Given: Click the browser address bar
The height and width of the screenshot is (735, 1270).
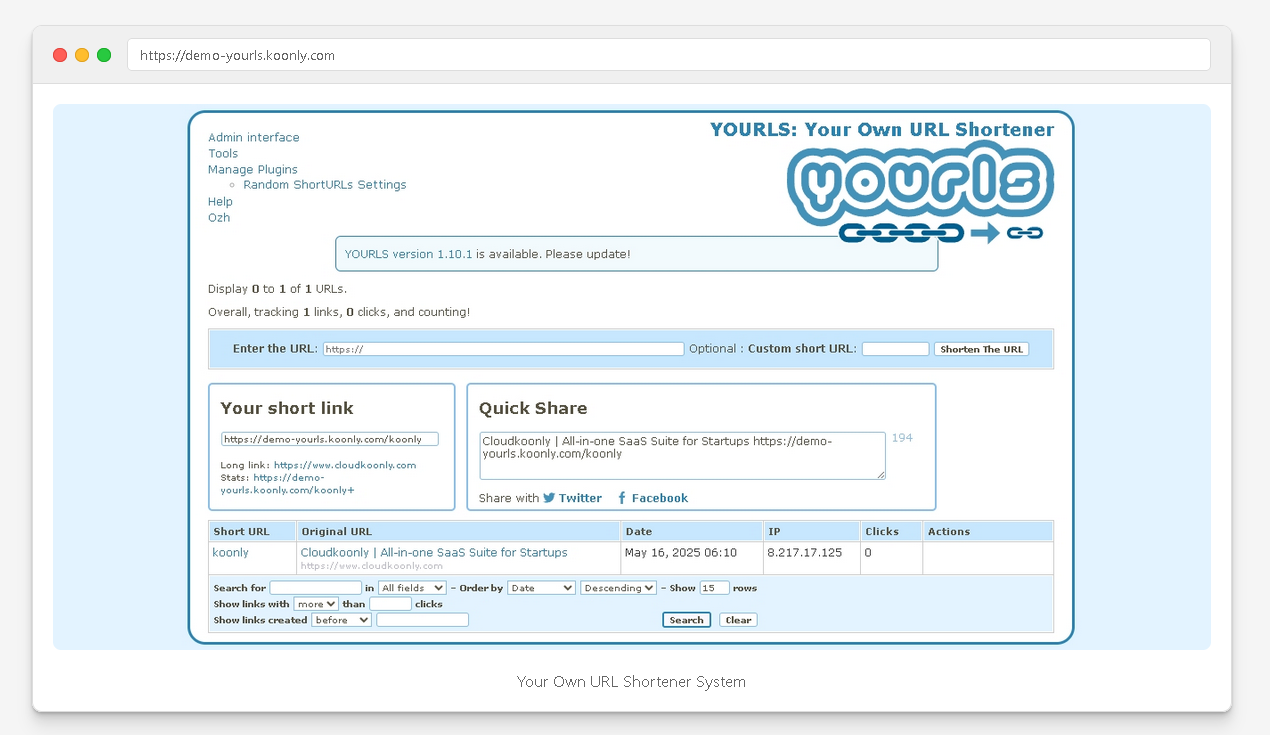Looking at the screenshot, I should (668, 55).
